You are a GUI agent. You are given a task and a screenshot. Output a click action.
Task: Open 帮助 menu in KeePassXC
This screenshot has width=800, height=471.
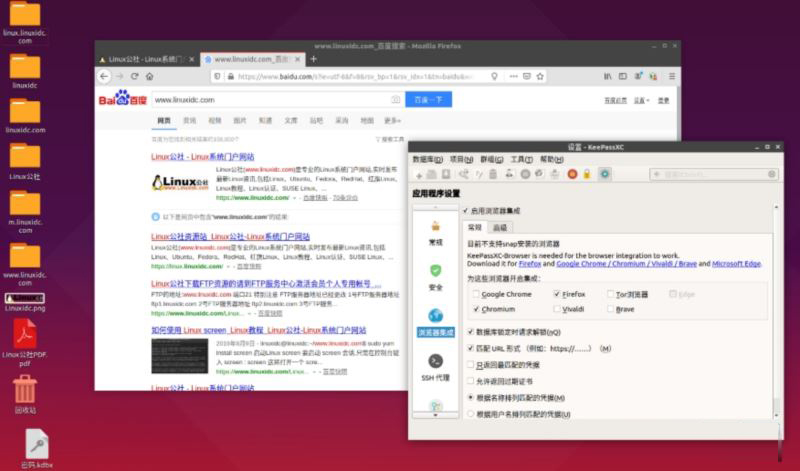552,160
